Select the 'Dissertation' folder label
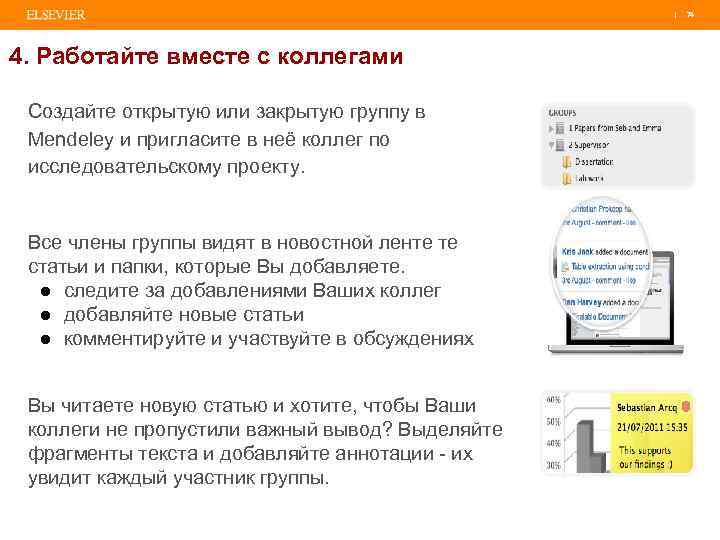720x540 pixels. pos(594,162)
